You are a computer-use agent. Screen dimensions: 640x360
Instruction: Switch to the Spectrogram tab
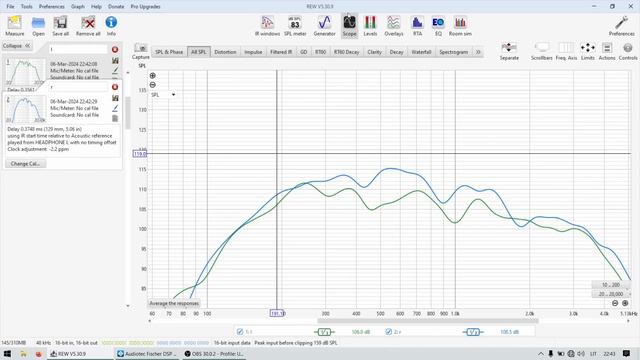[453, 52]
